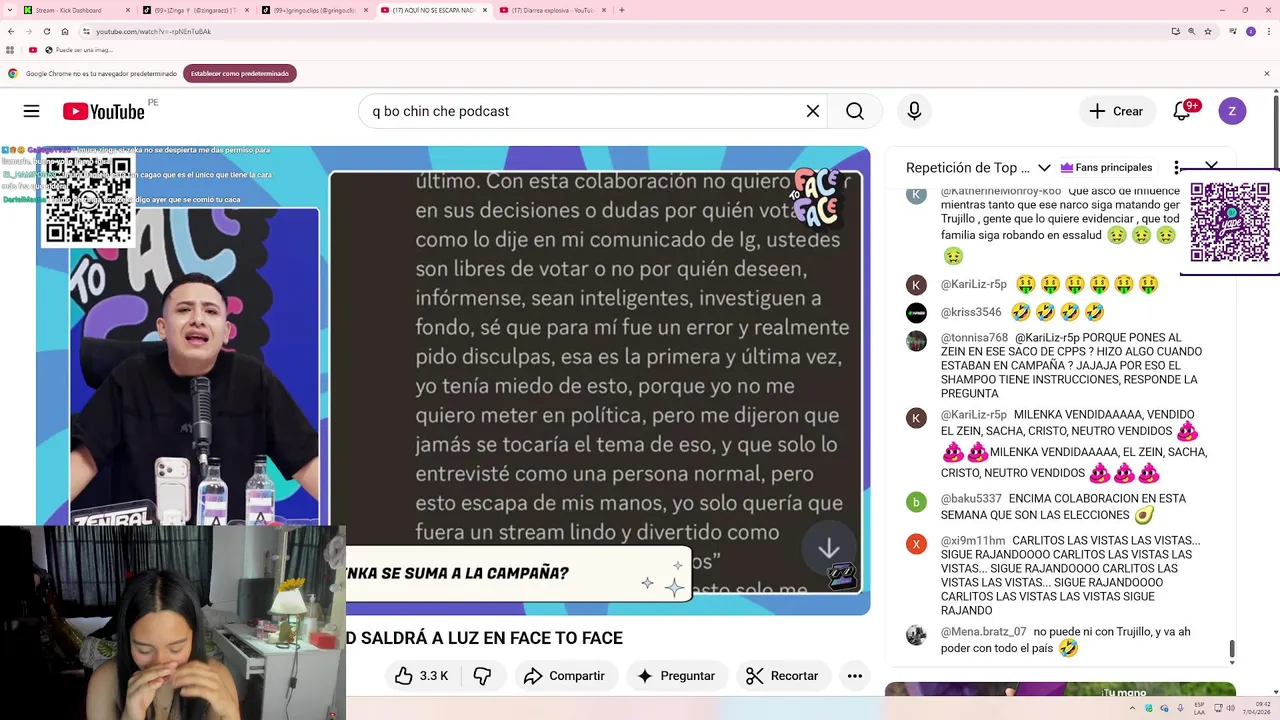Reload the current page
1280x720 pixels.
click(x=47, y=31)
